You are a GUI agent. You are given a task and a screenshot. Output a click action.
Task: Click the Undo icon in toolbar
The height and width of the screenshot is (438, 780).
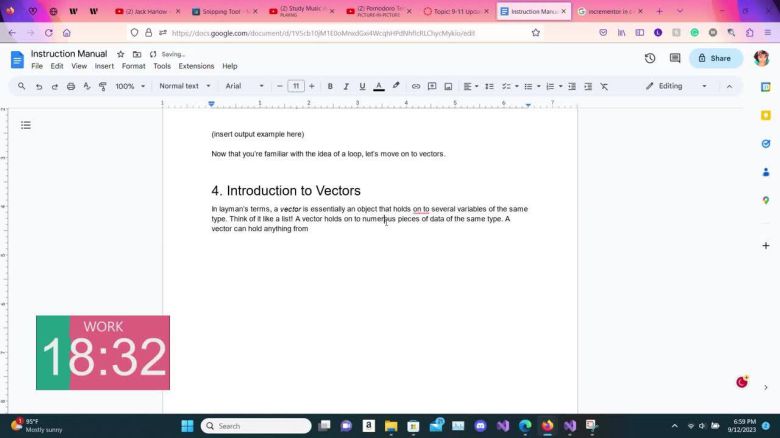pos(39,86)
